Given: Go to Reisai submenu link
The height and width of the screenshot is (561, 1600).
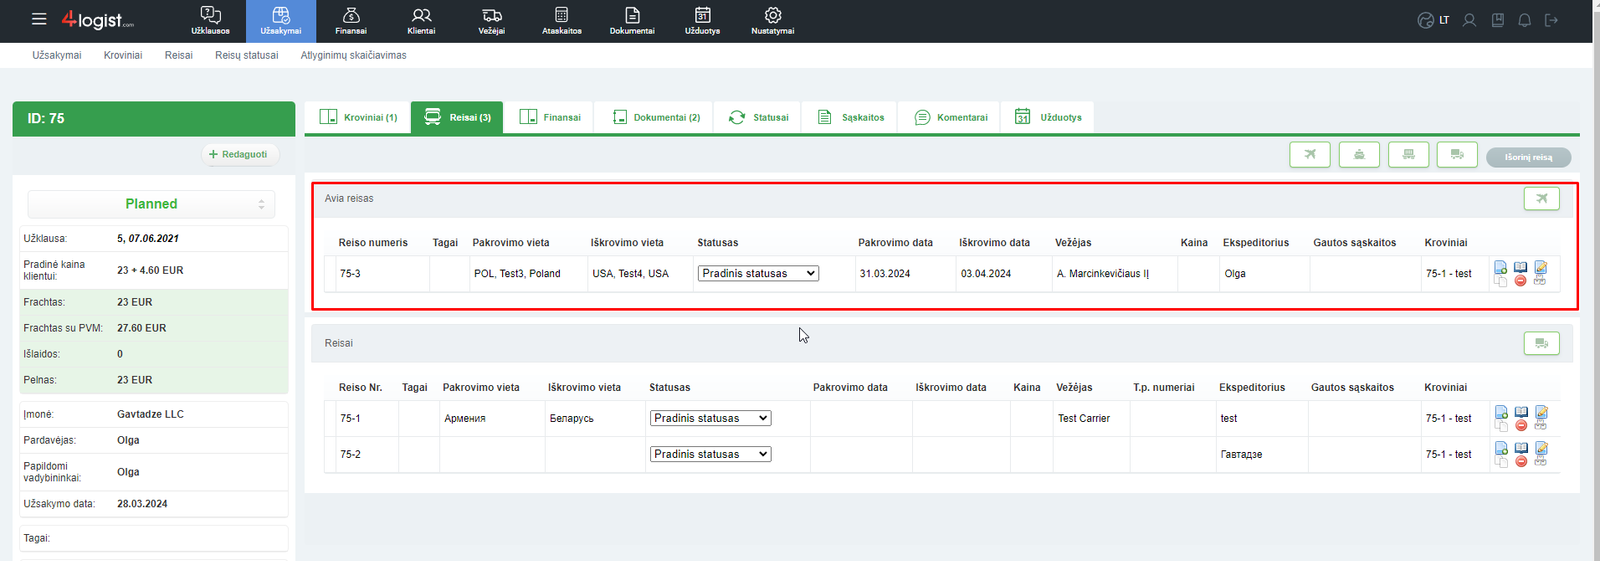Looking at the screenshot, I should [x=179, y=55].
